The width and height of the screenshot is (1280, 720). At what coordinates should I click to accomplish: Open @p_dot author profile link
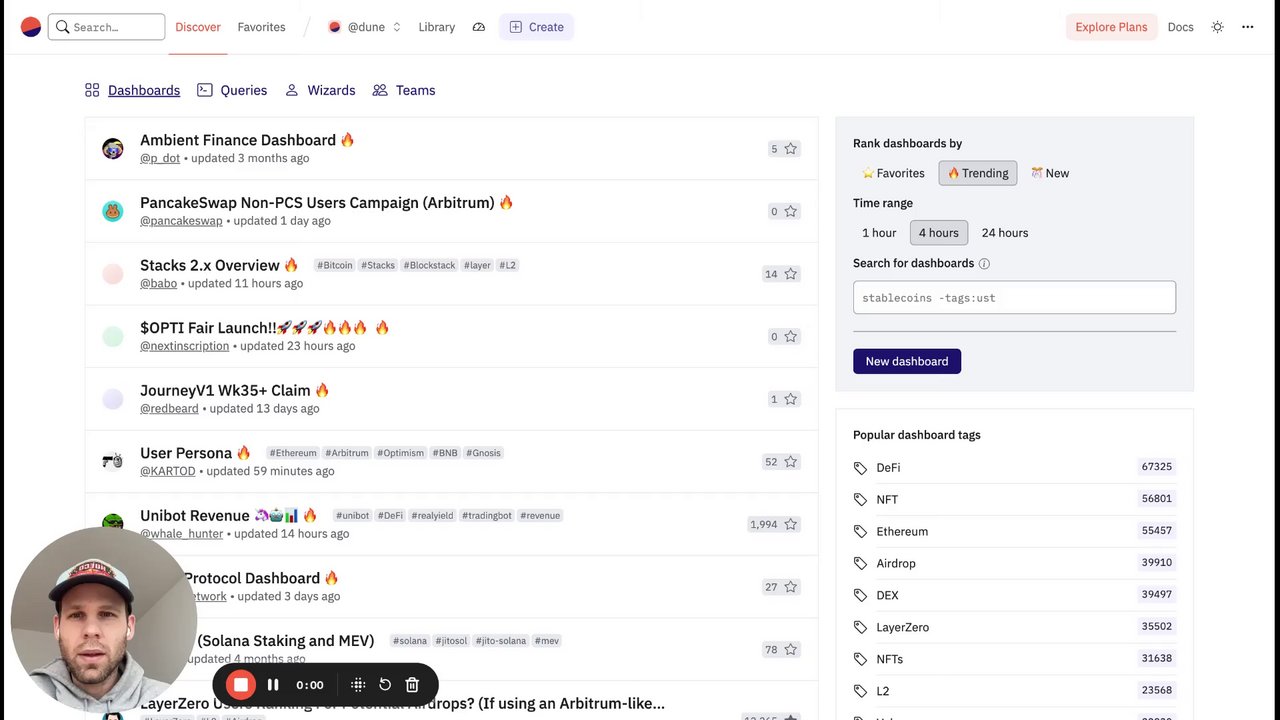point(160,158)
